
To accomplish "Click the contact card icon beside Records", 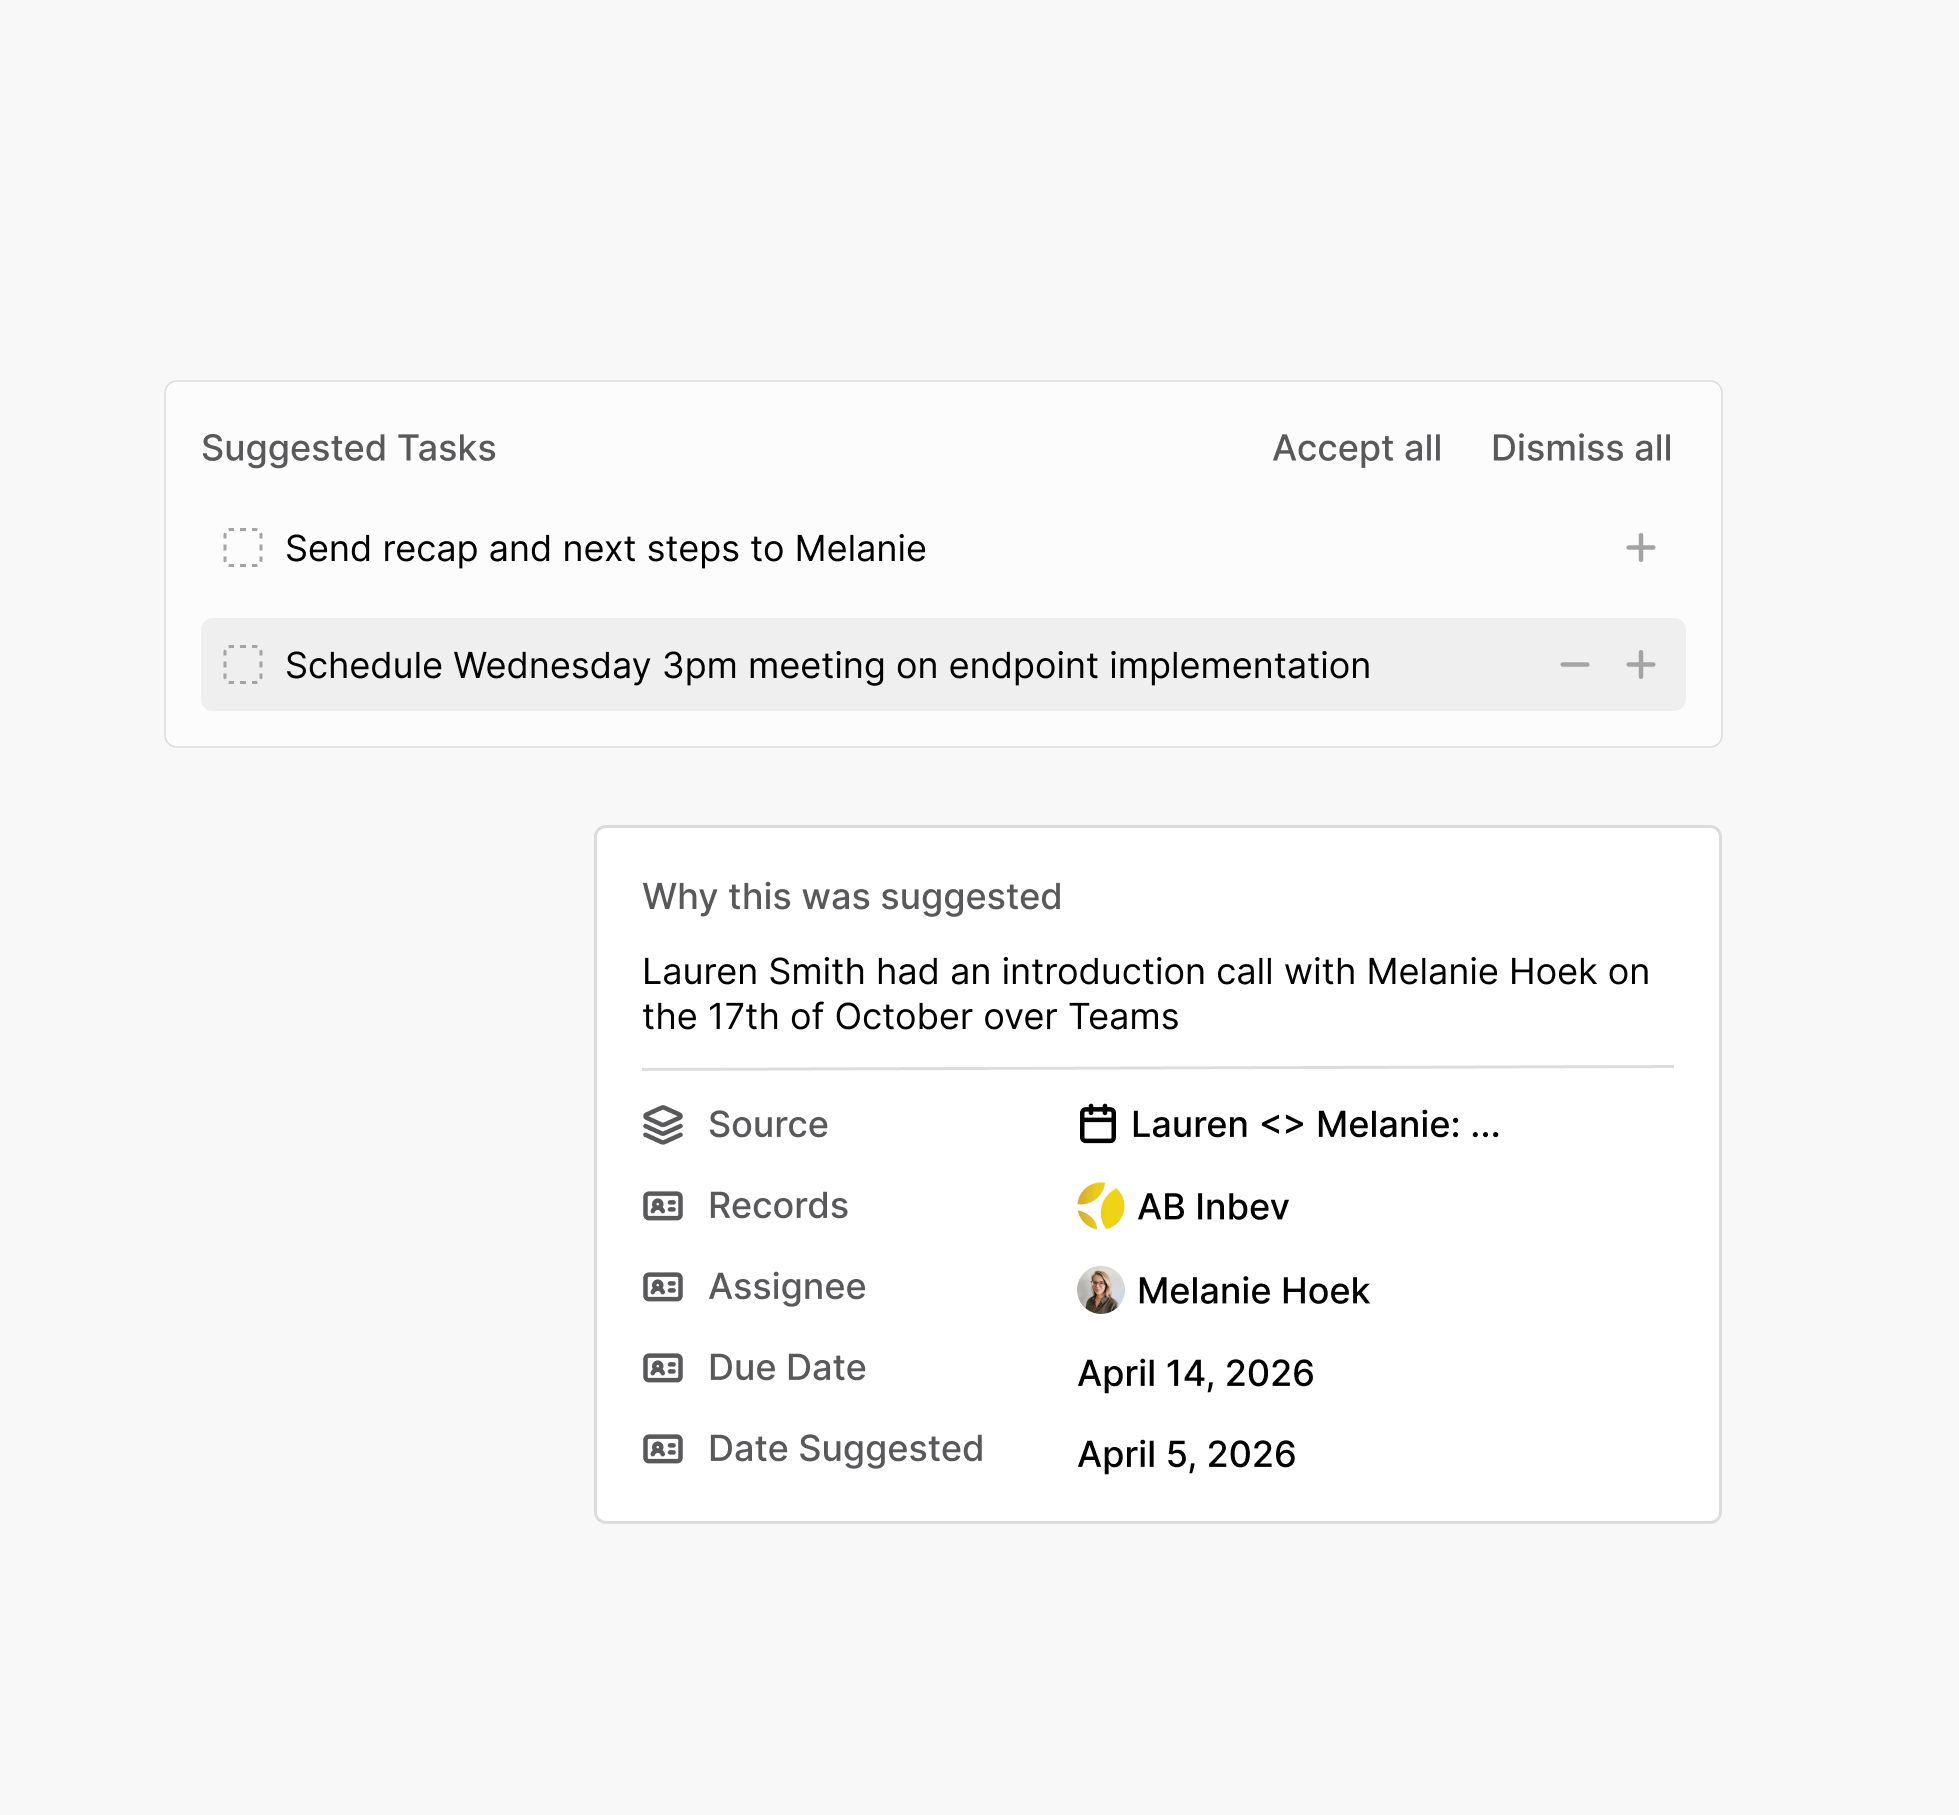I will tap(662, 1206).
